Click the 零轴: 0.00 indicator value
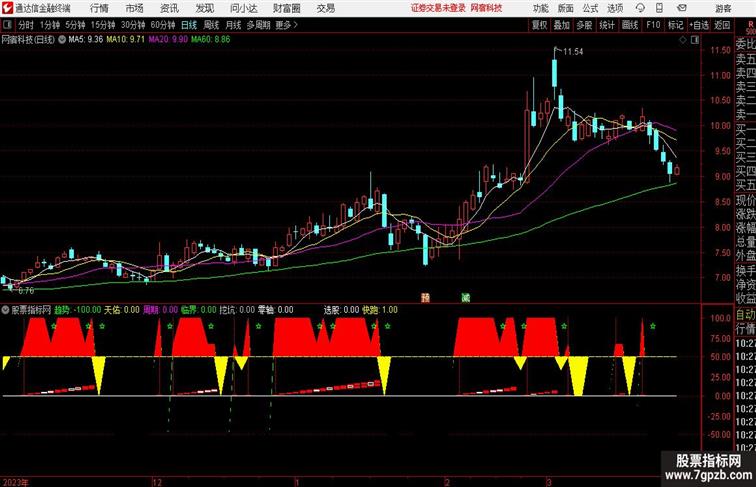Image resolution: width=756 pixels, height=487 pixels. tap(275, 310)
